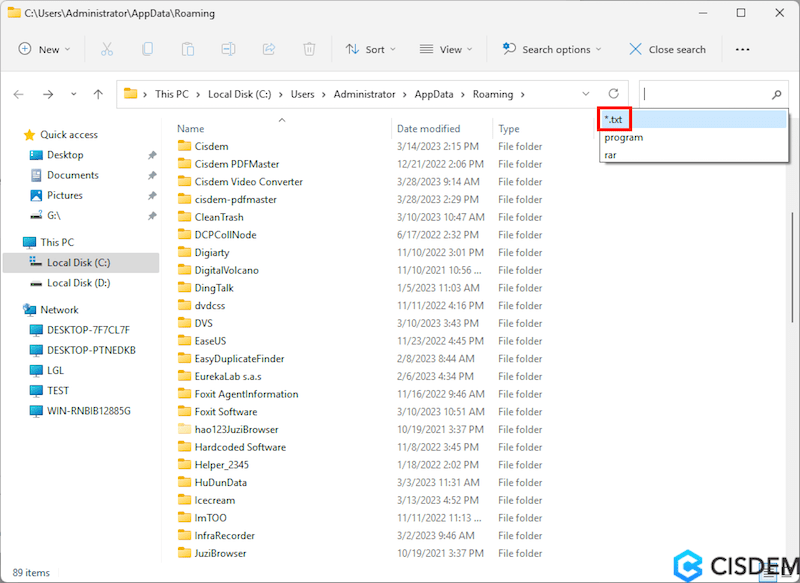Refresh the current folder view
Screen dimensions: 800x583
613,94
